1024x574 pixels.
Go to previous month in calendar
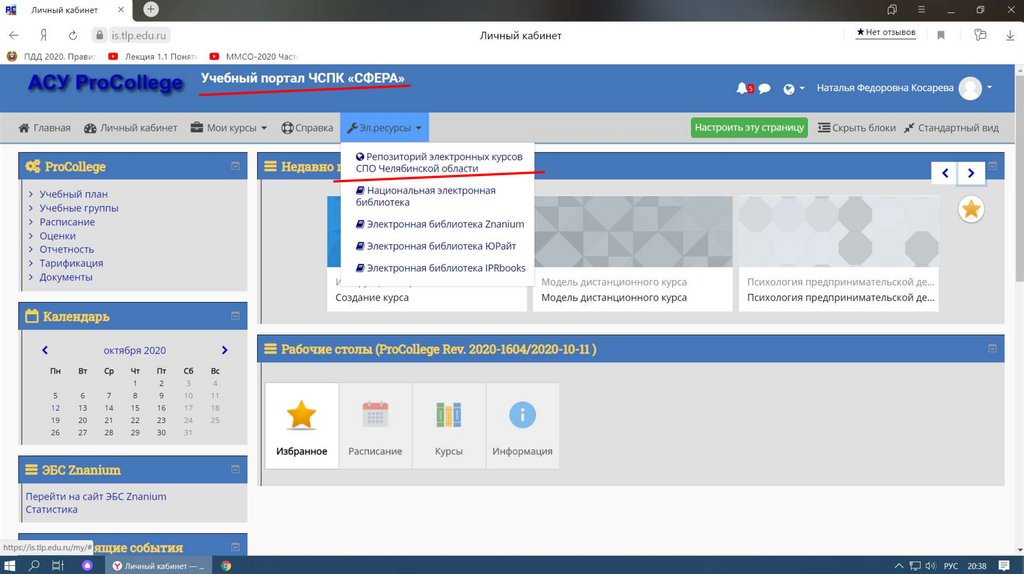[45, 350]
